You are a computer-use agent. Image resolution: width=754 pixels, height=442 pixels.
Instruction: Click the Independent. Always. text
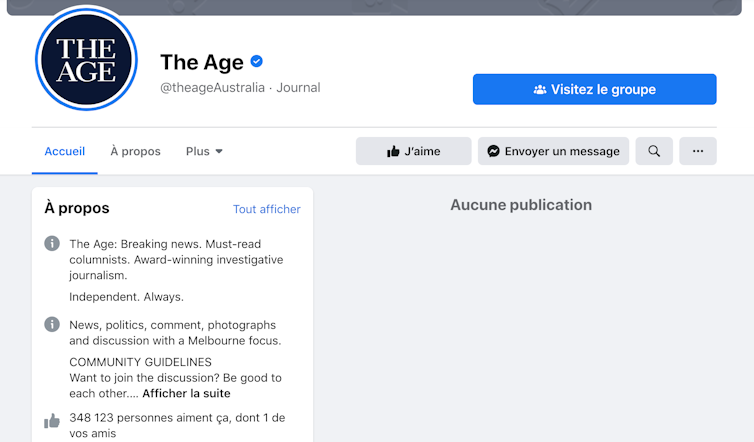pos(126,297)
